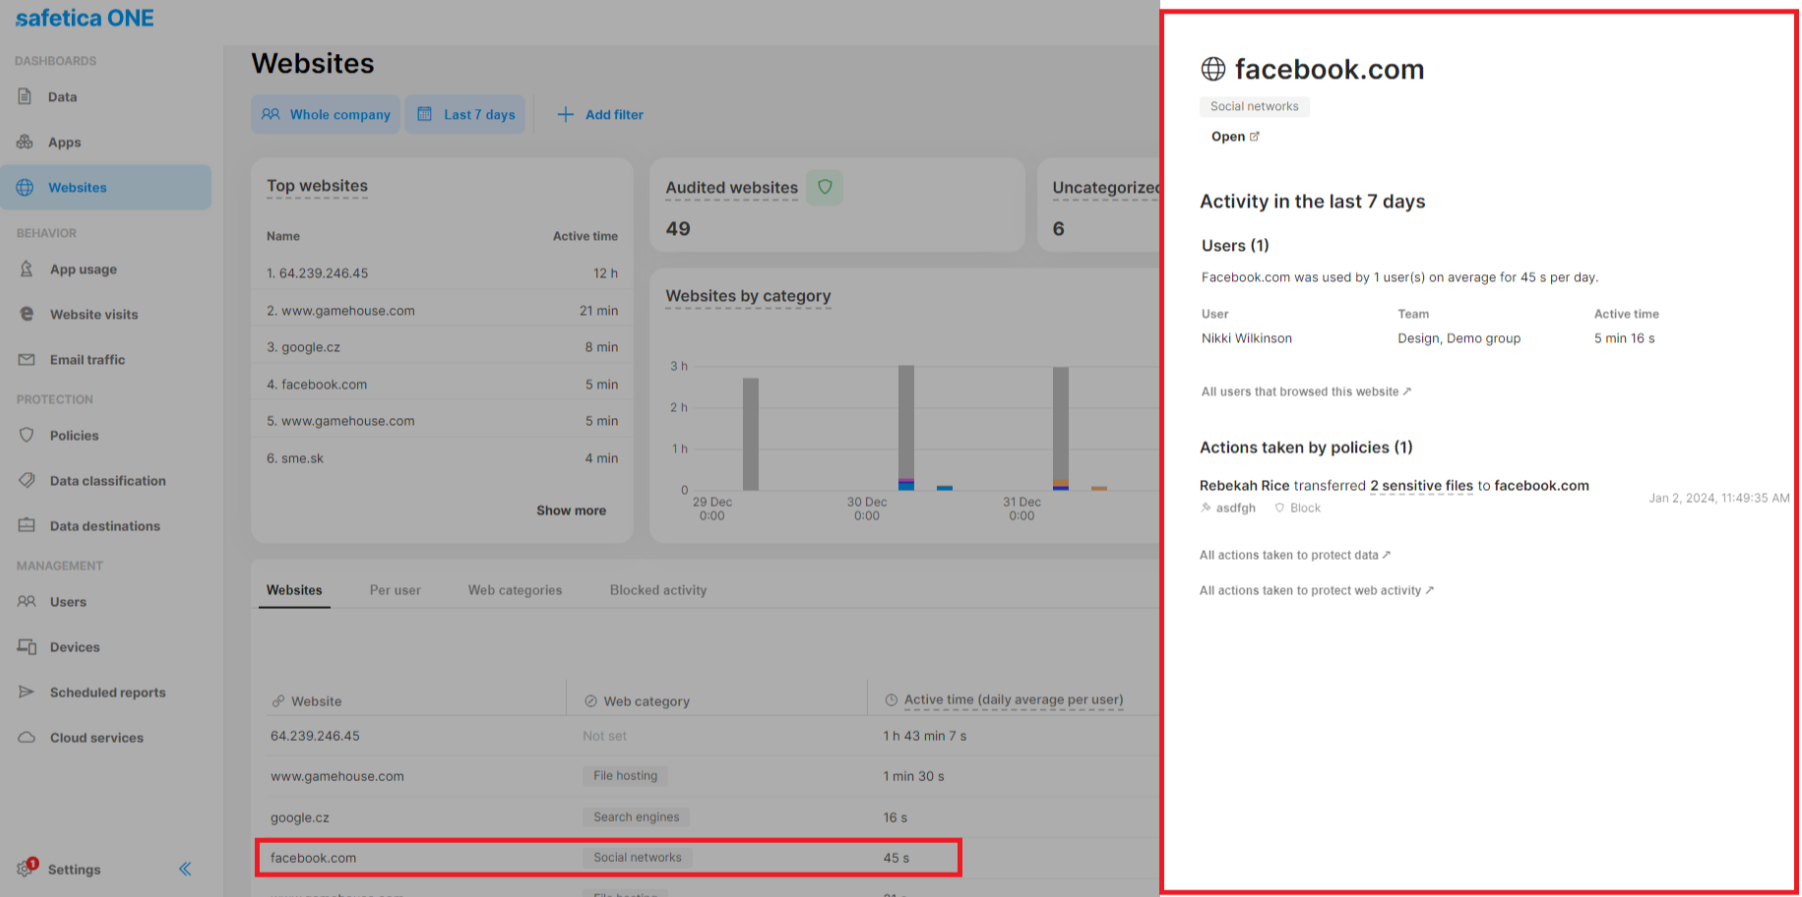
Task: Click the 29 Dec bar in category chart
Action: coord(750,434)
